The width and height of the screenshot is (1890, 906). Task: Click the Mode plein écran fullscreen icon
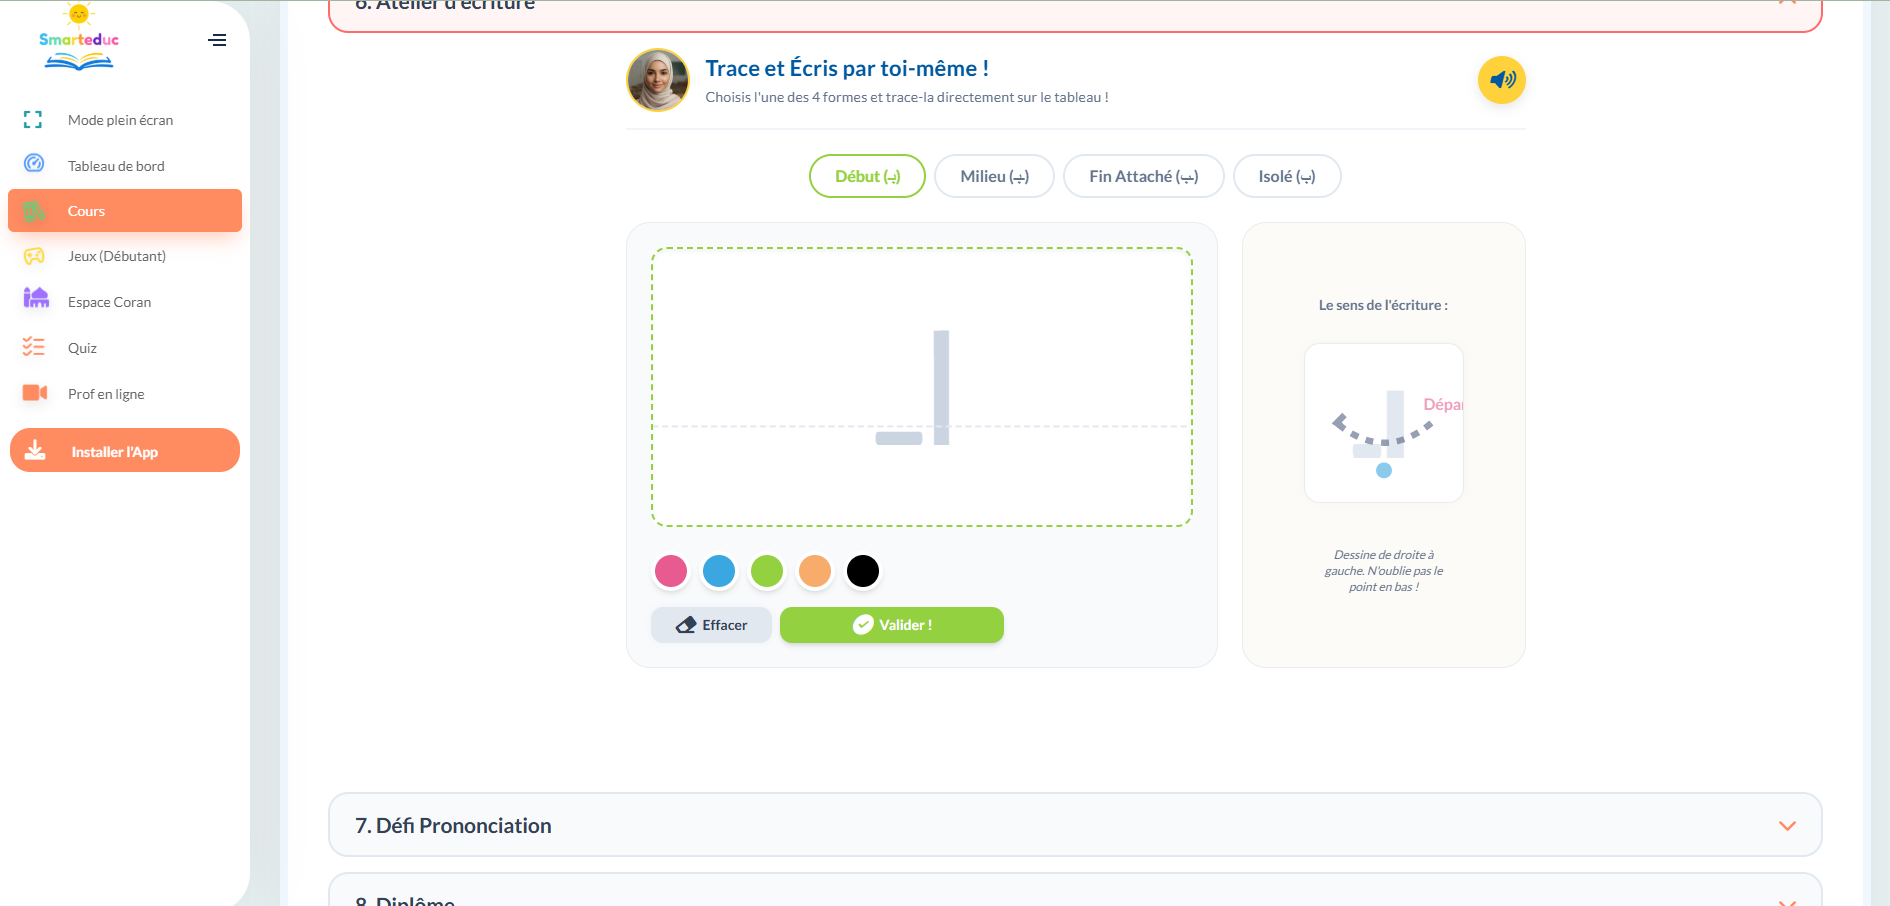click(x=33, y=120)
